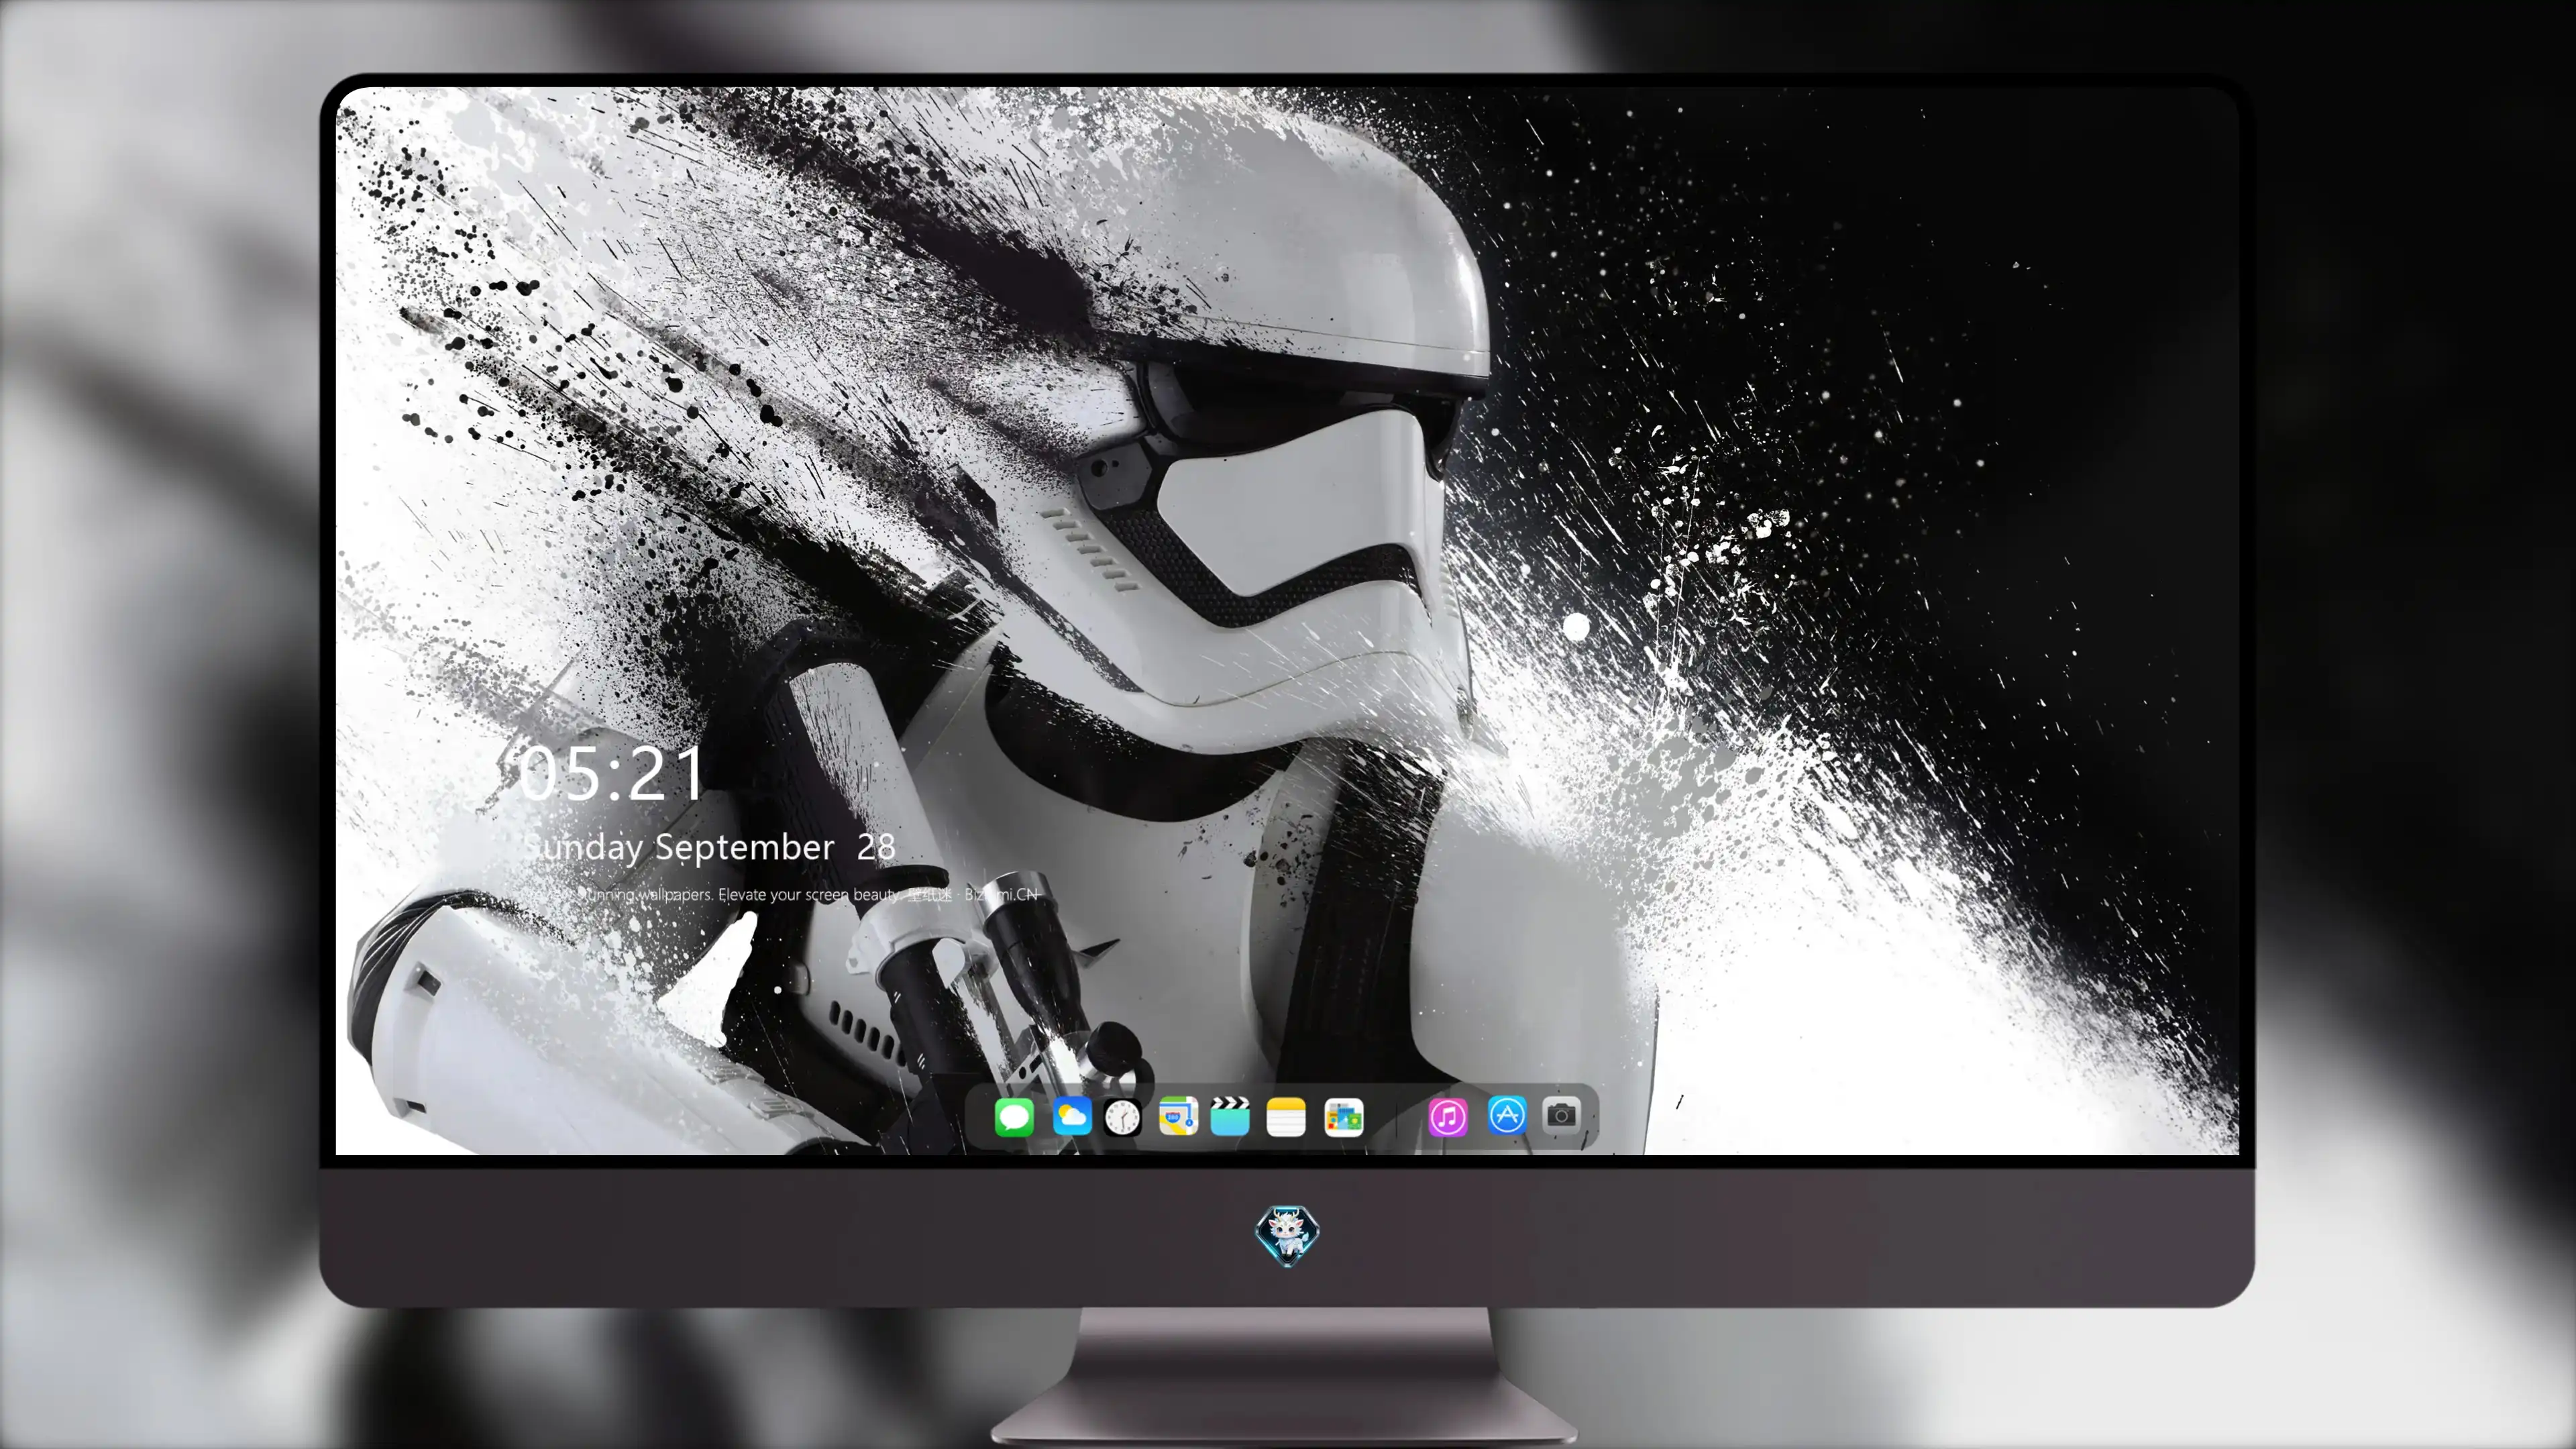Open the photo collage app icon
This screenshot has height=1449, width=2576.
[1343, 1117]
